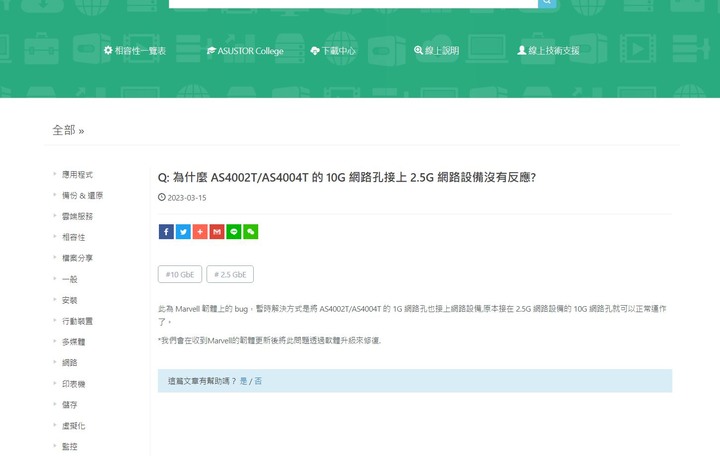The width and height of the screenshot is (720, 456).
Task: Click the article date 2023-03-15
Action: tap(186, 198)
